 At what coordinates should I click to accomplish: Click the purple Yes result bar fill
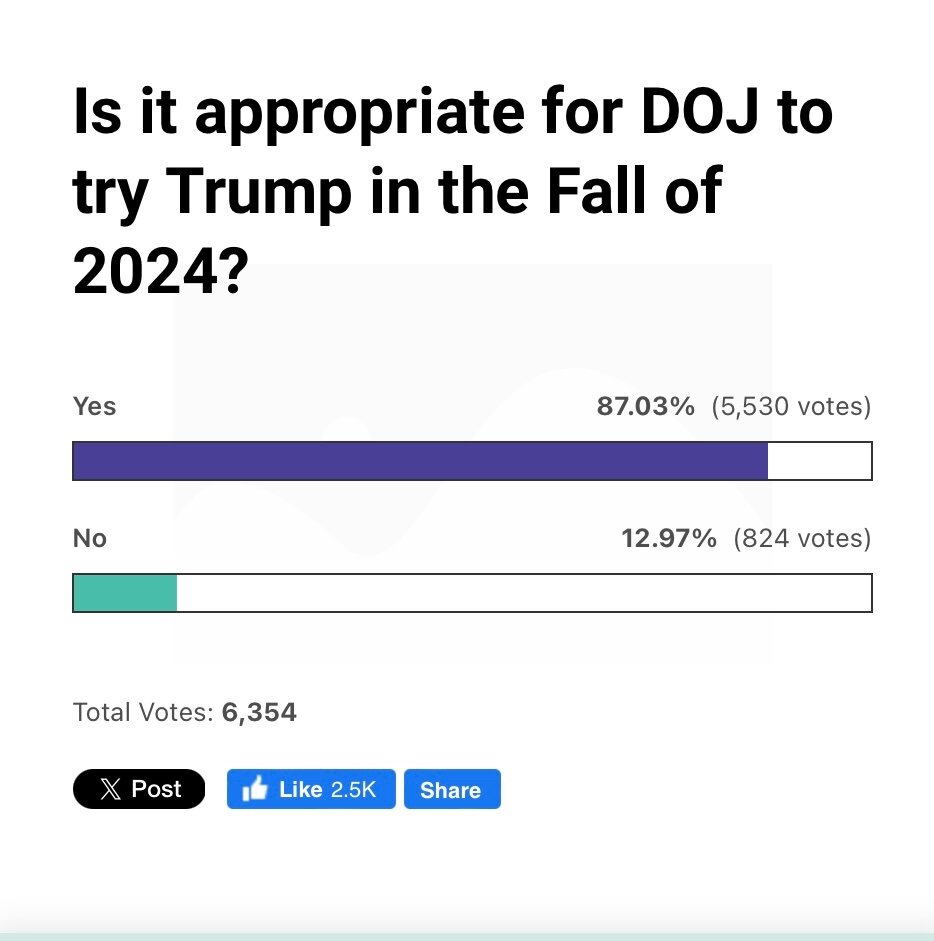pos(420,461)
